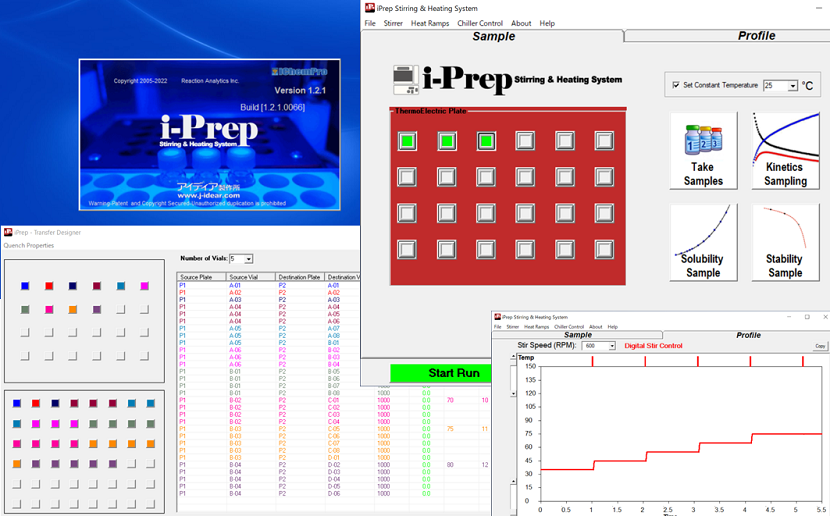830x516 pixels.
Task: Click the red vial in Transfer Designer top plate
Action: tap(49, 287)
